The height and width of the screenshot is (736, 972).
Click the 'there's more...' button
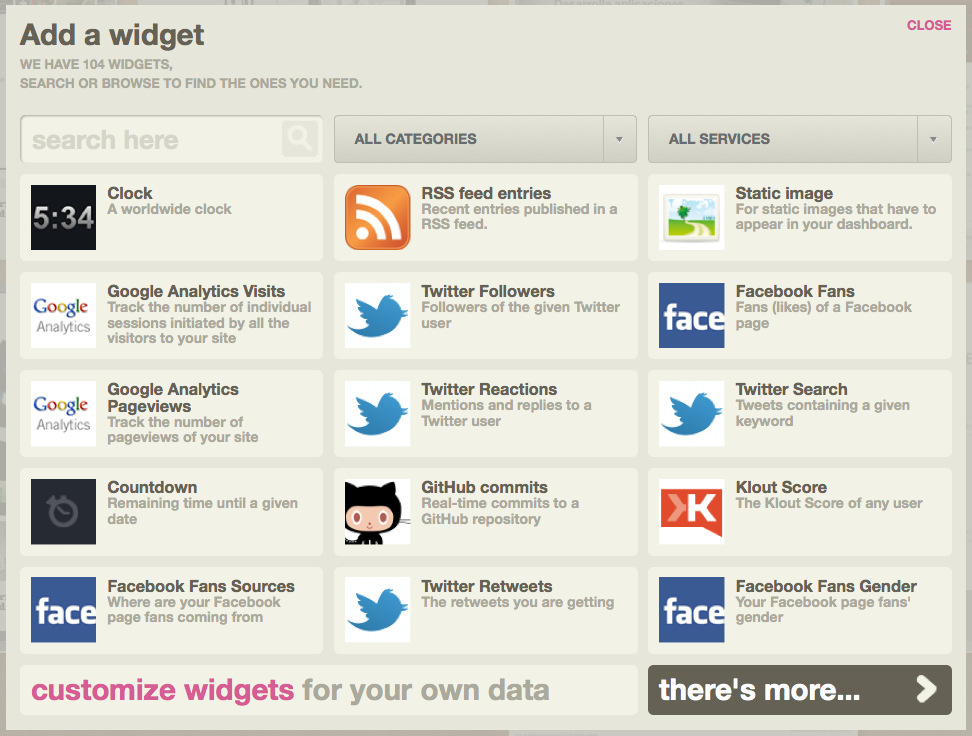(799, 690)
